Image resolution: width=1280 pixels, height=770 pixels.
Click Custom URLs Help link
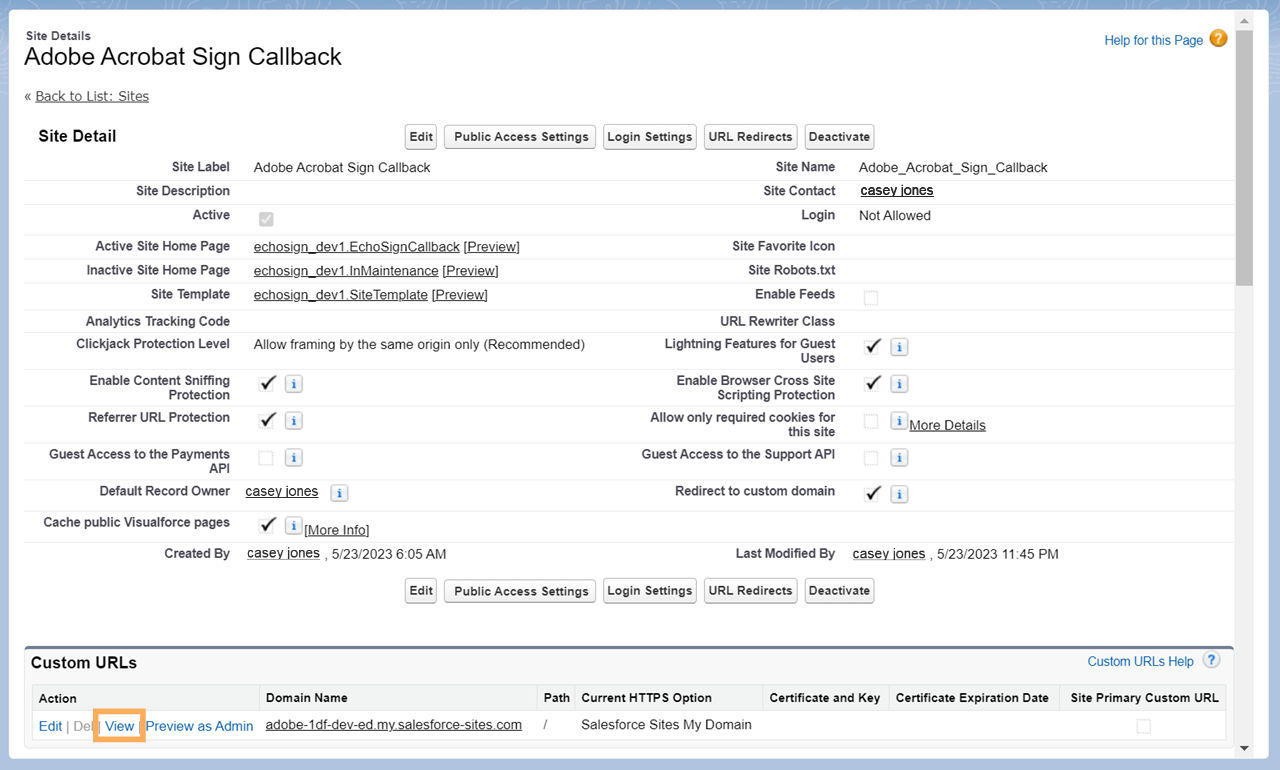click(x=1140, y=661)
